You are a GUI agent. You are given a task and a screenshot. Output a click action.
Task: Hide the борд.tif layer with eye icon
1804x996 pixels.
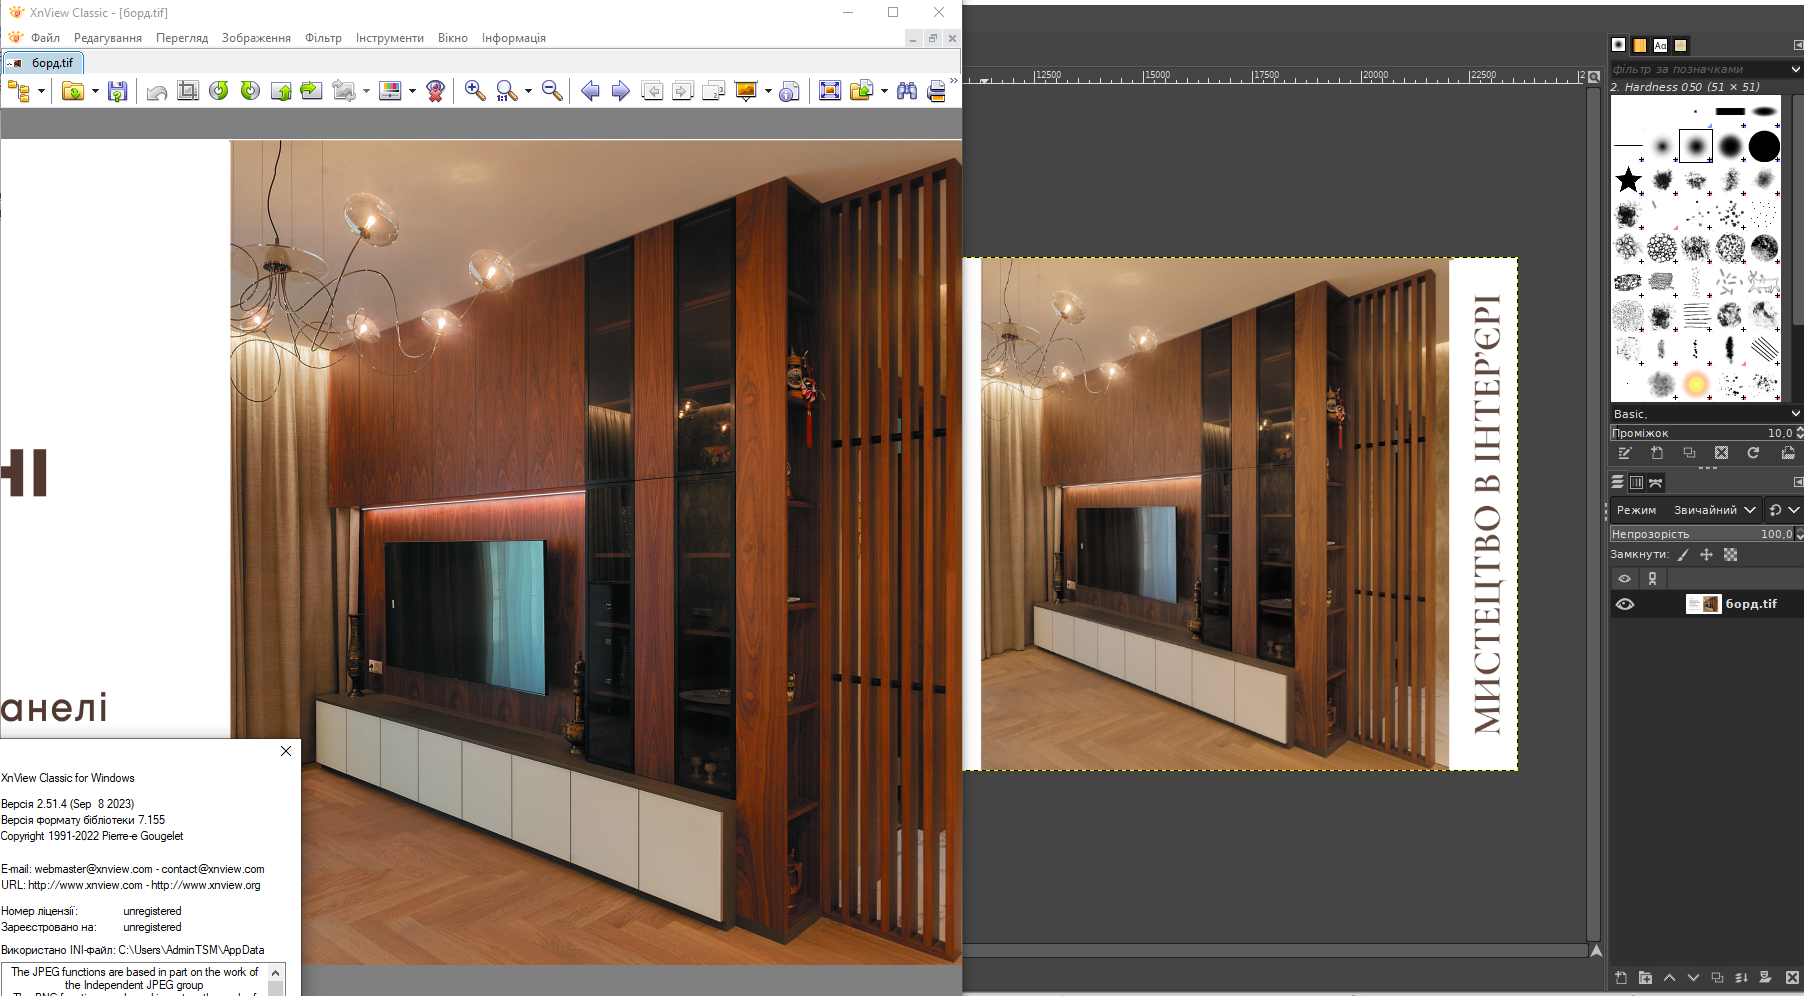click(x=1625, y=604)
